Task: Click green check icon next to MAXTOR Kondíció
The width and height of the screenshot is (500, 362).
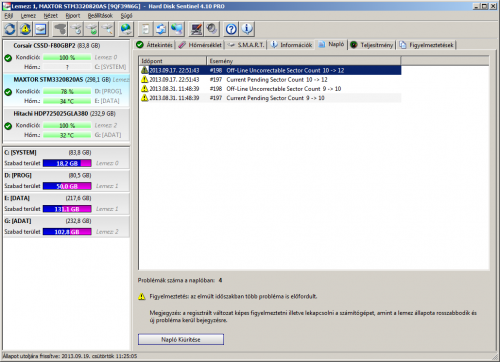Action: [x=8, y=92]
